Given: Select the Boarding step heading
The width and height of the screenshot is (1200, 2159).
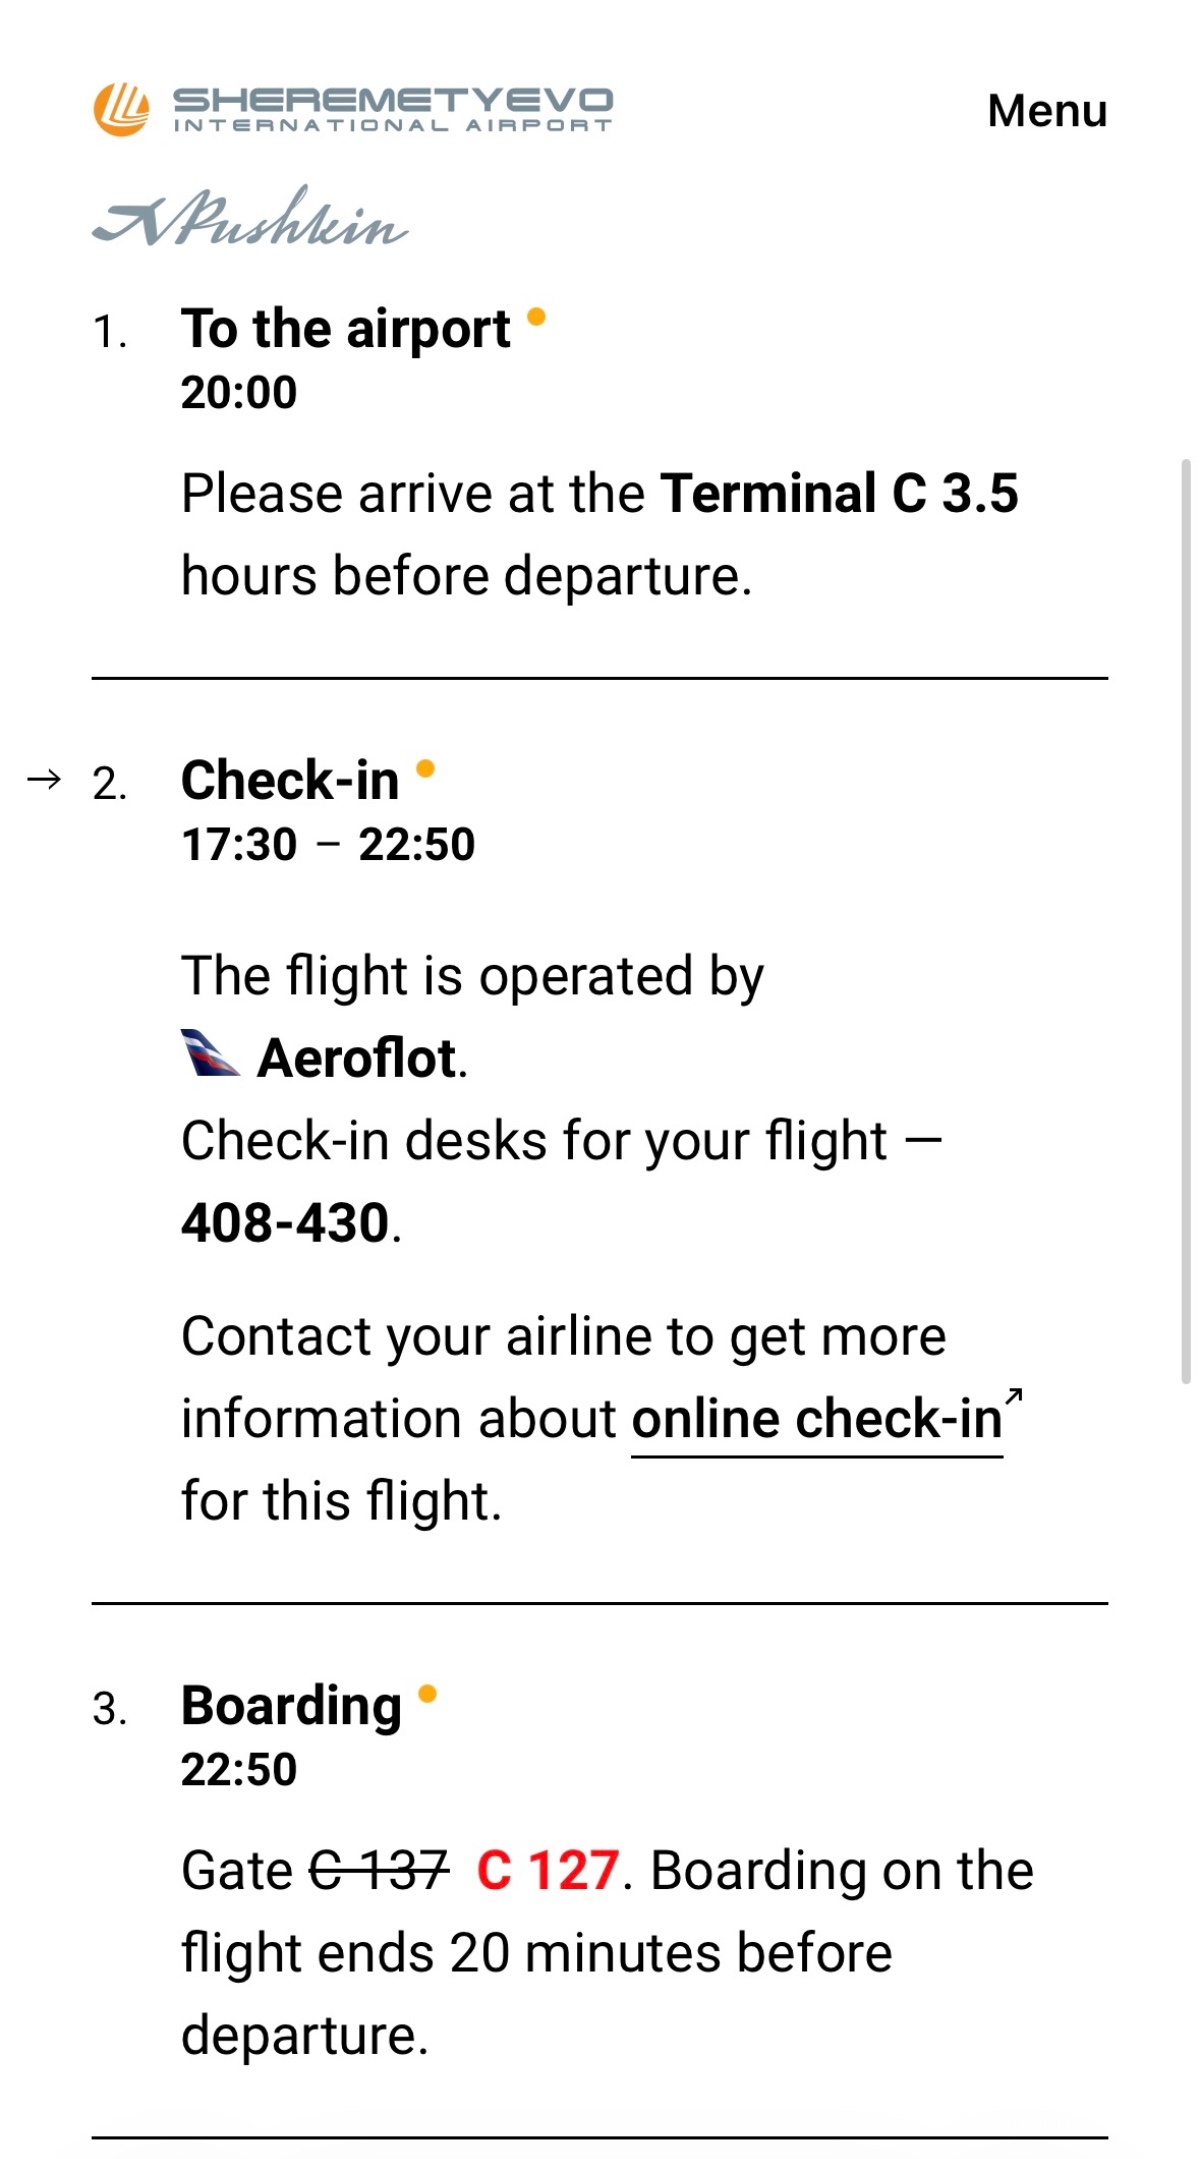Looking at the screenshot, I should [x=291, y=1705].
